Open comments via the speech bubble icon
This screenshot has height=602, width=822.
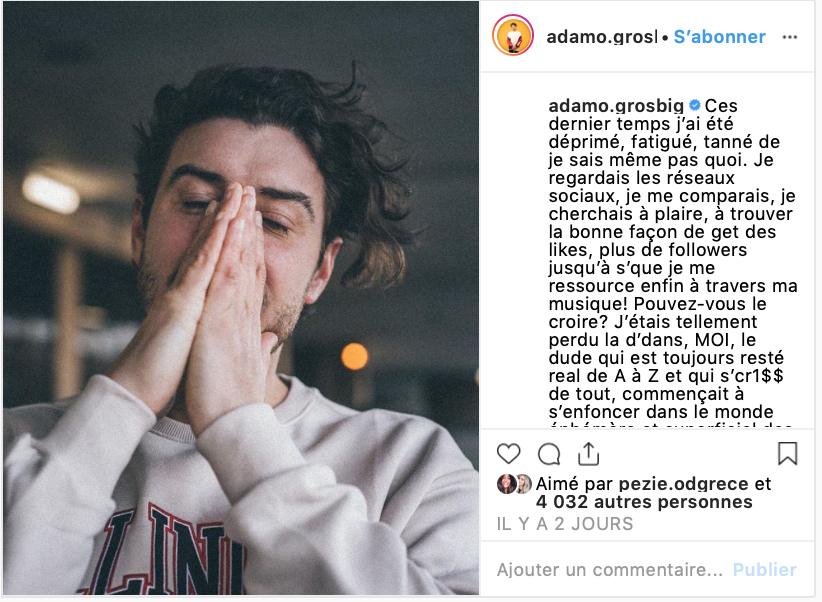tap(549, 454)
